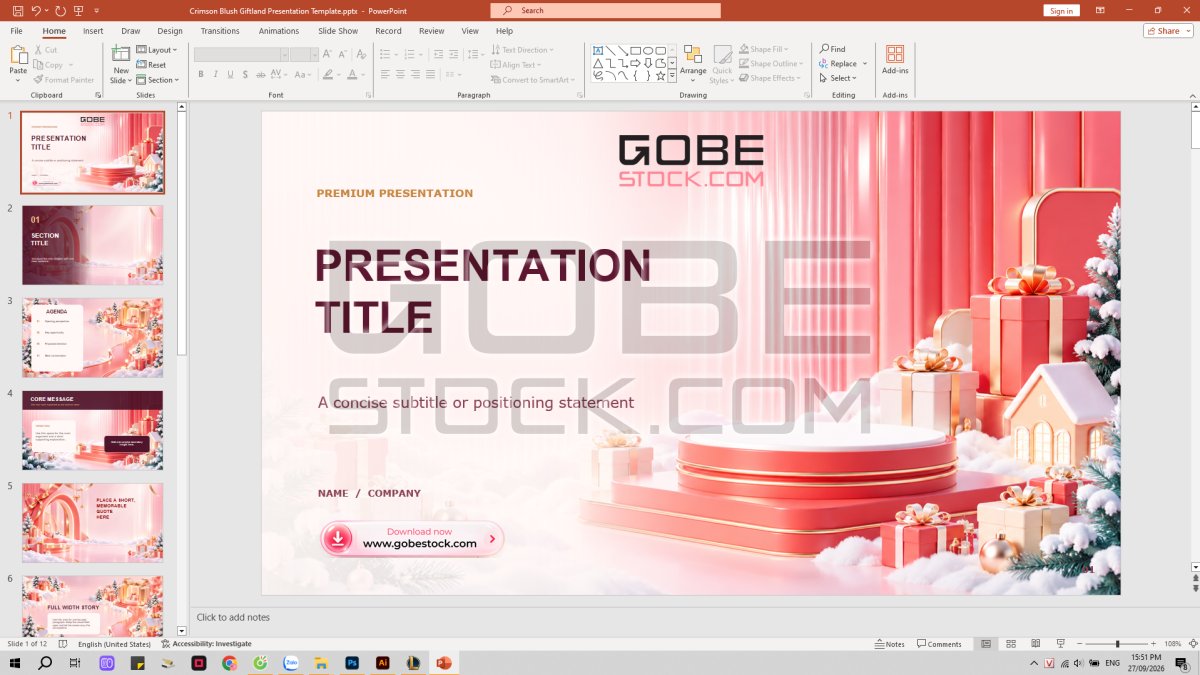Screen dimensions: 1200x675
Task: Select slide 3 Agenda thumbnail
Action: click(92, 337)
